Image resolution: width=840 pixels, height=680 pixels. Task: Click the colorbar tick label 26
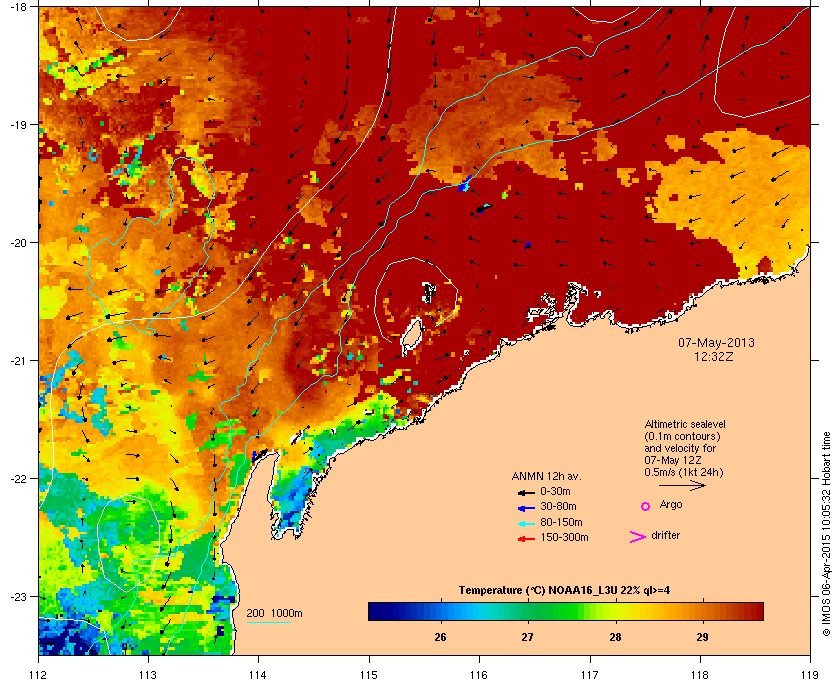[x=440, y=638]
